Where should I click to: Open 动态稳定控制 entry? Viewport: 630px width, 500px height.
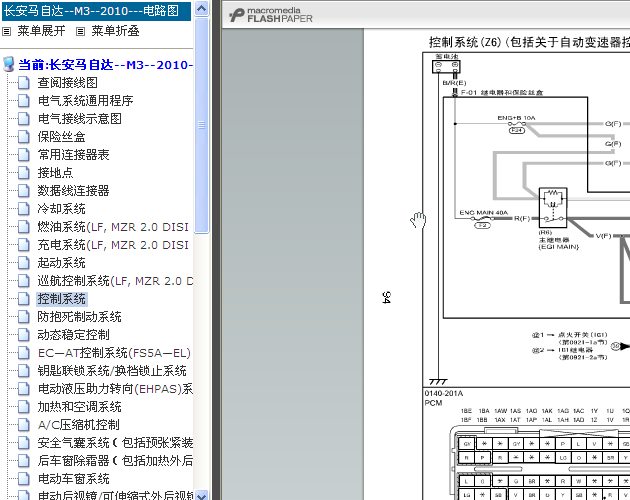pos(74,335)
